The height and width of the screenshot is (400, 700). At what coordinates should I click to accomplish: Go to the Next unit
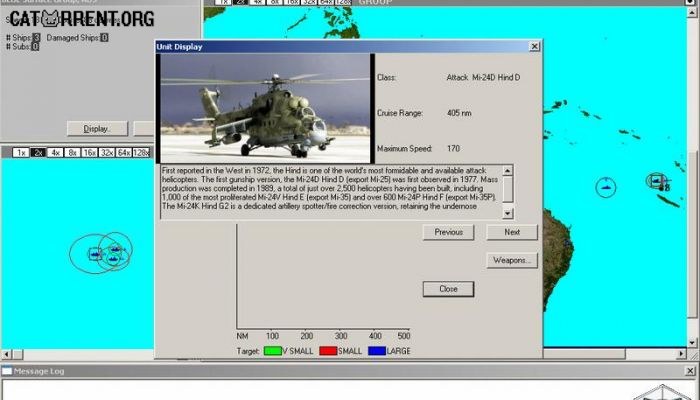coord(512,232)
